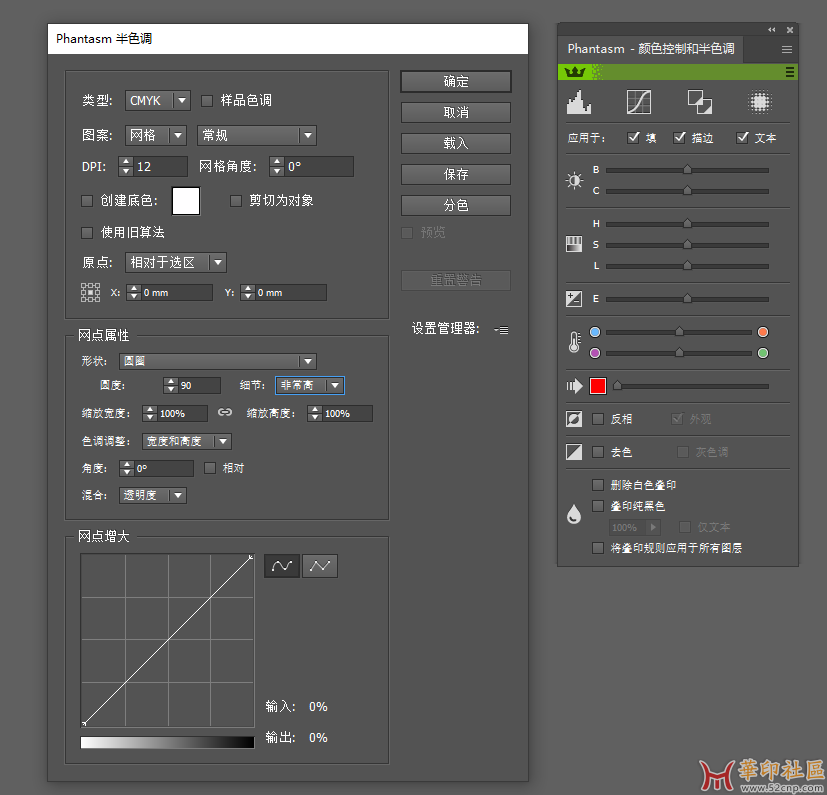Viewport: 827px width, 795px height.
Task: Click the invert icon beside 反相
Action: pyautogui.click(x=574, y=419)
